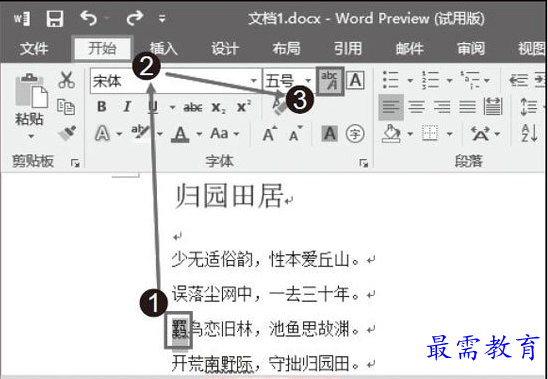Click the sort A-Z icon

pyautogui.click(x=529, y=134)
